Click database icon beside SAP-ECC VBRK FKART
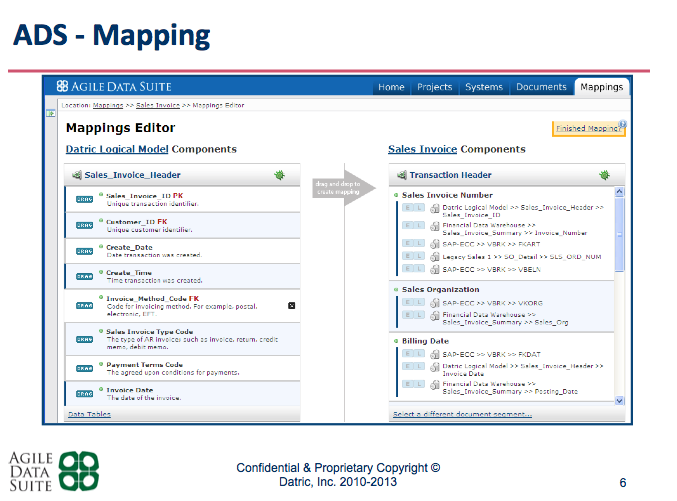Image resolution: width=677 pixels, height=501 pixels. 435,244
